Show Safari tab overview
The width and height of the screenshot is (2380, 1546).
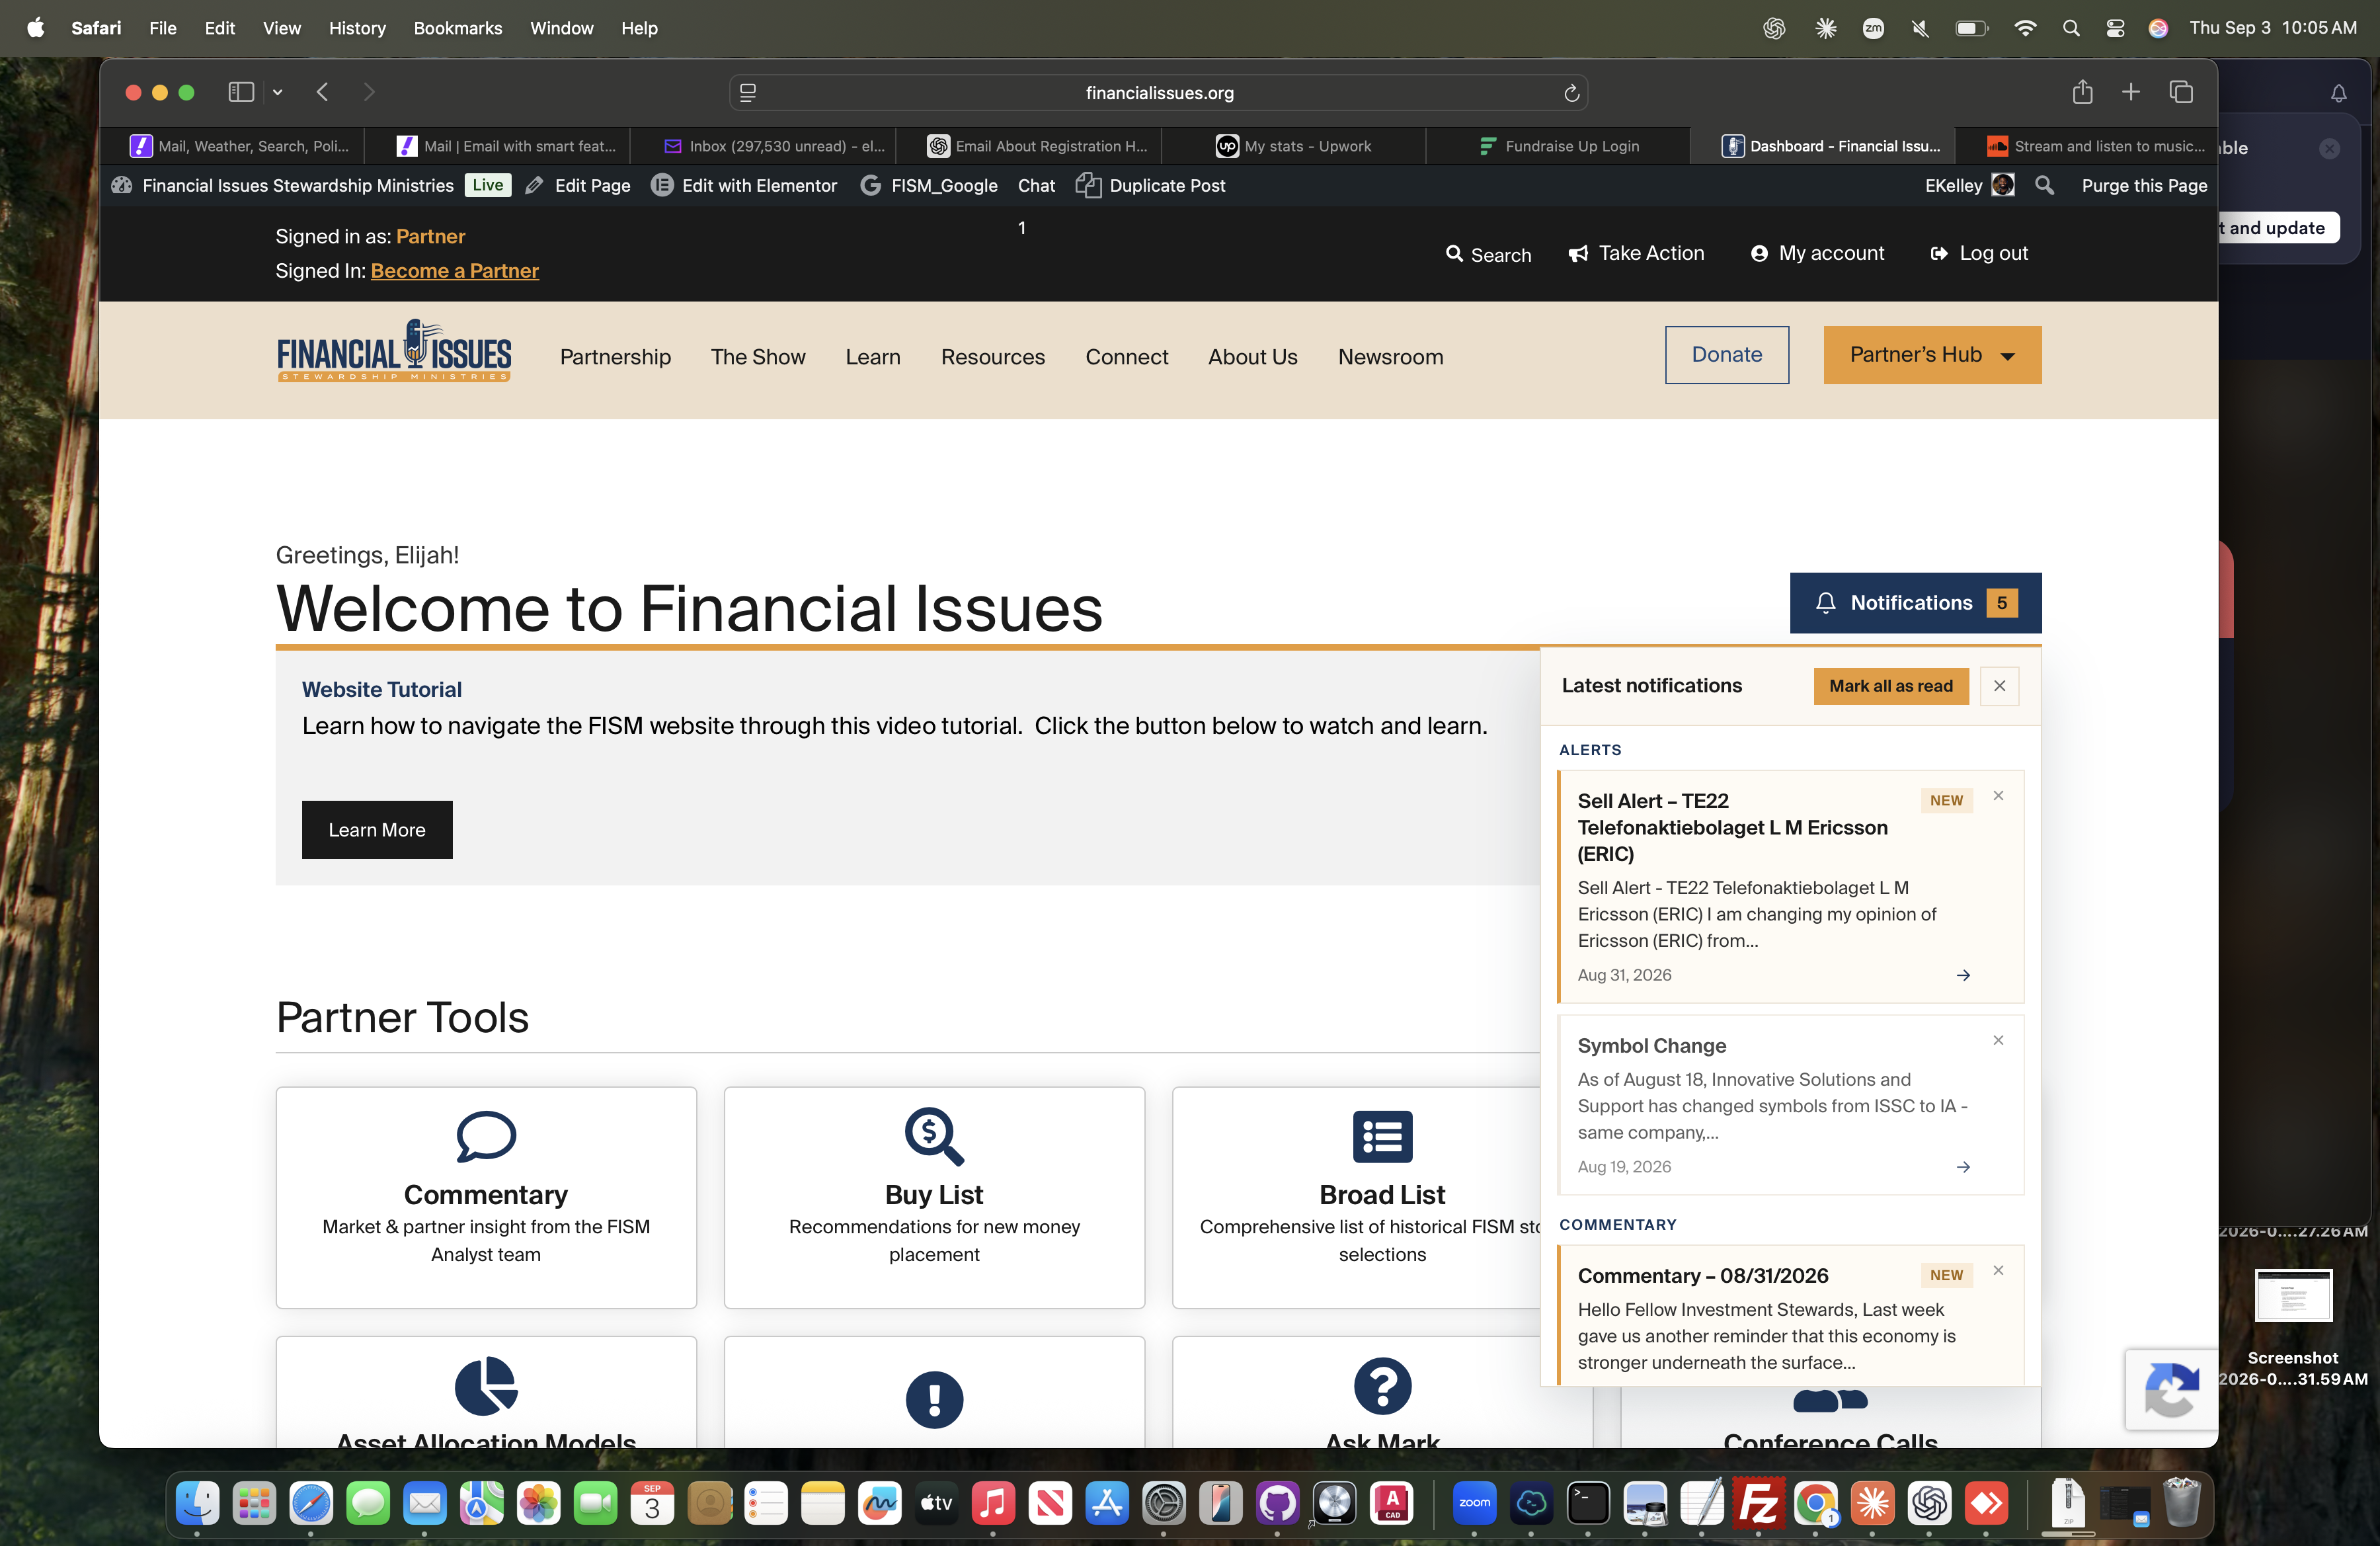[2181, 92]
